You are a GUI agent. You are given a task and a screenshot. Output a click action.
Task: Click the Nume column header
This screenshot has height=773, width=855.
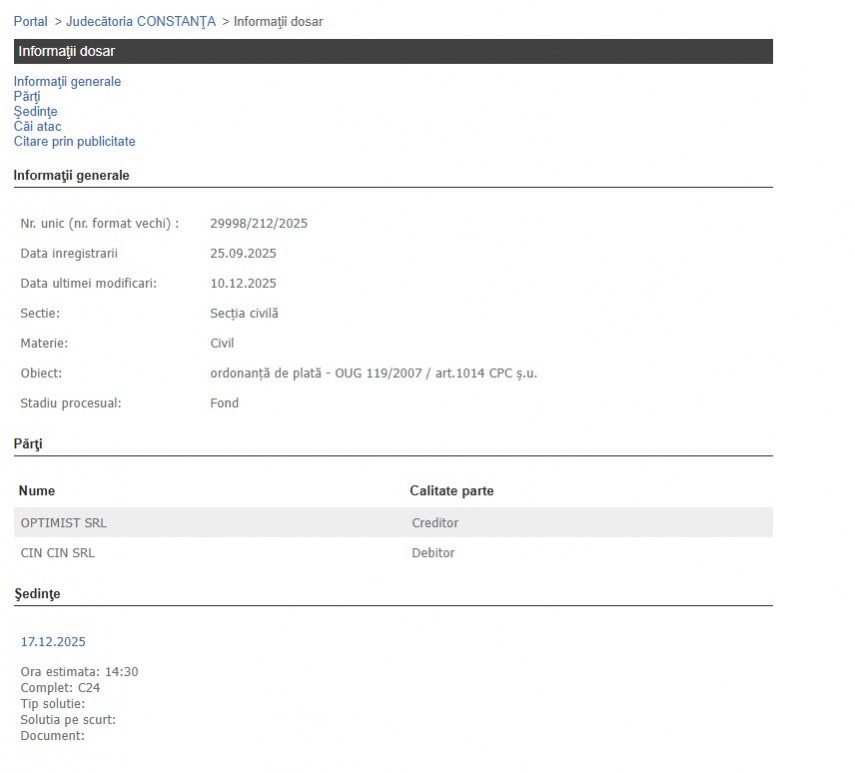coord(37,491)
